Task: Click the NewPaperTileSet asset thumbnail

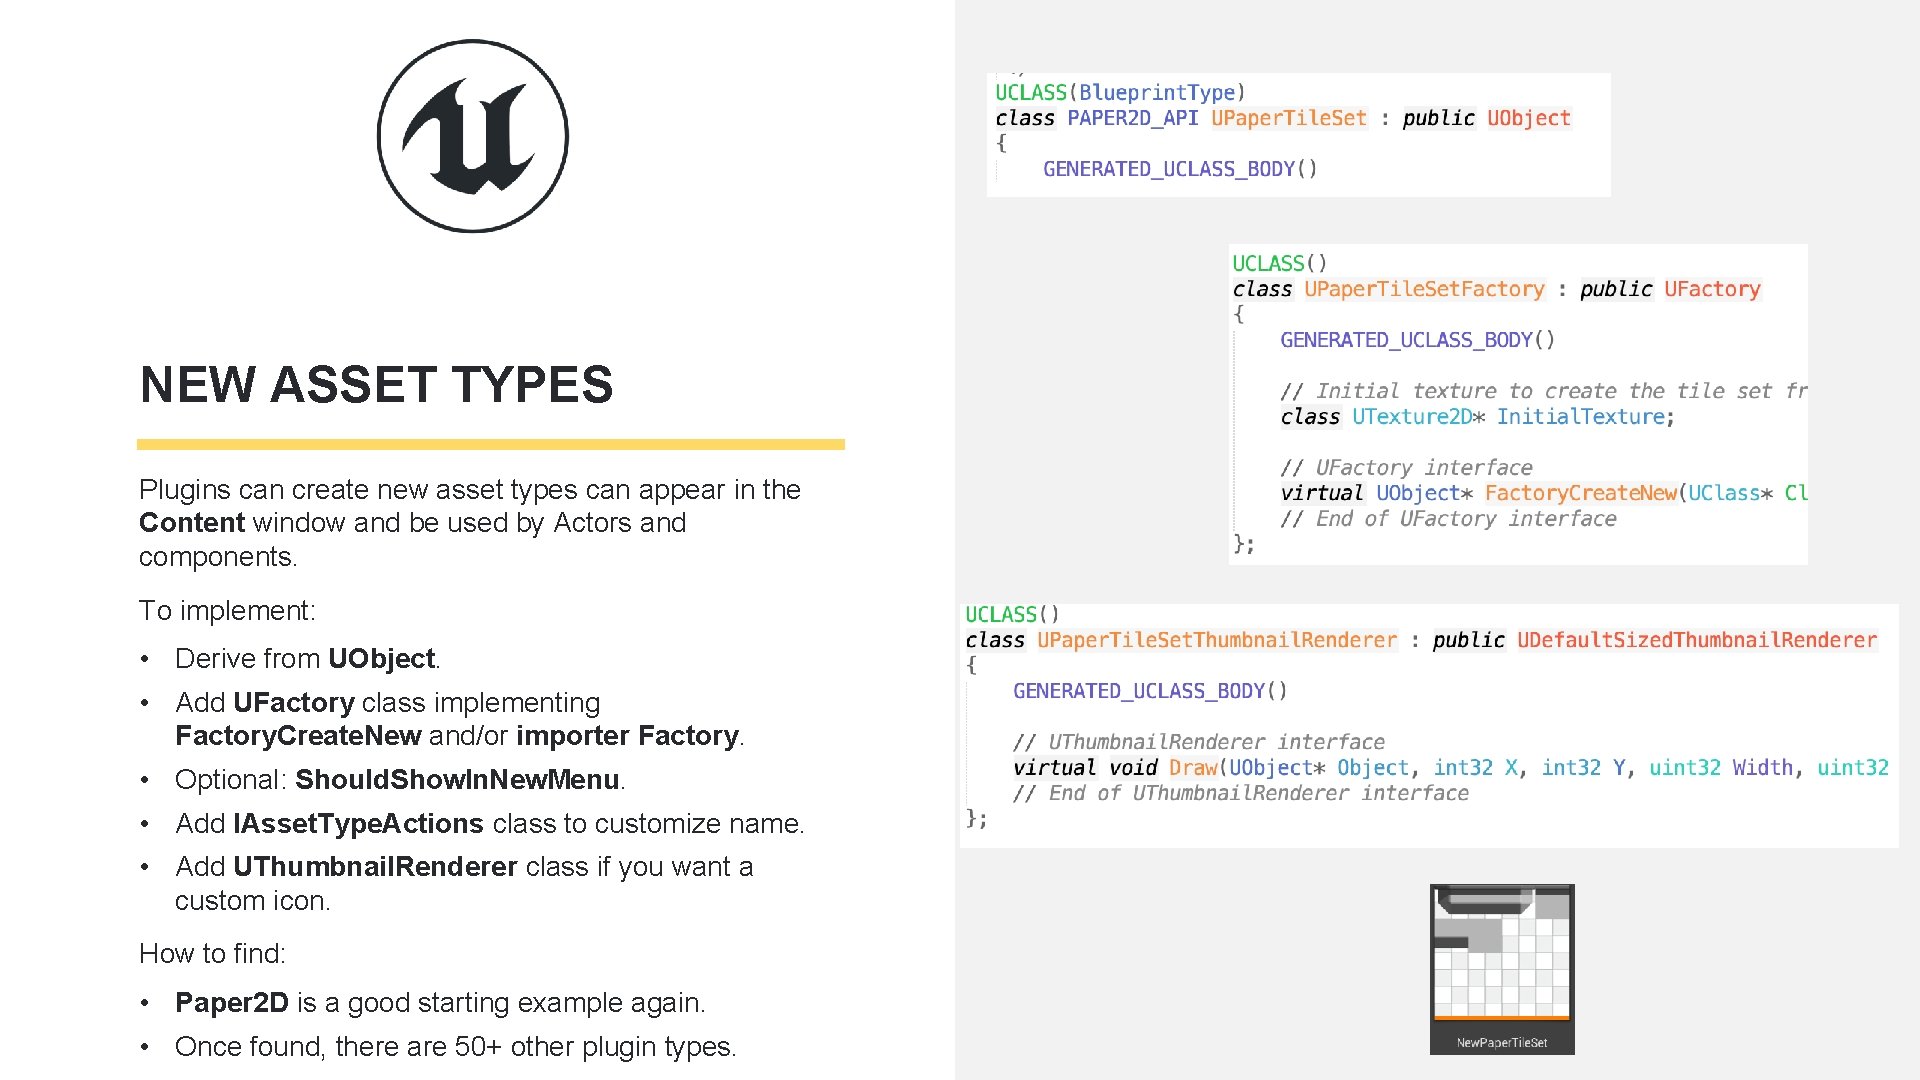Action: (1501, 968)
